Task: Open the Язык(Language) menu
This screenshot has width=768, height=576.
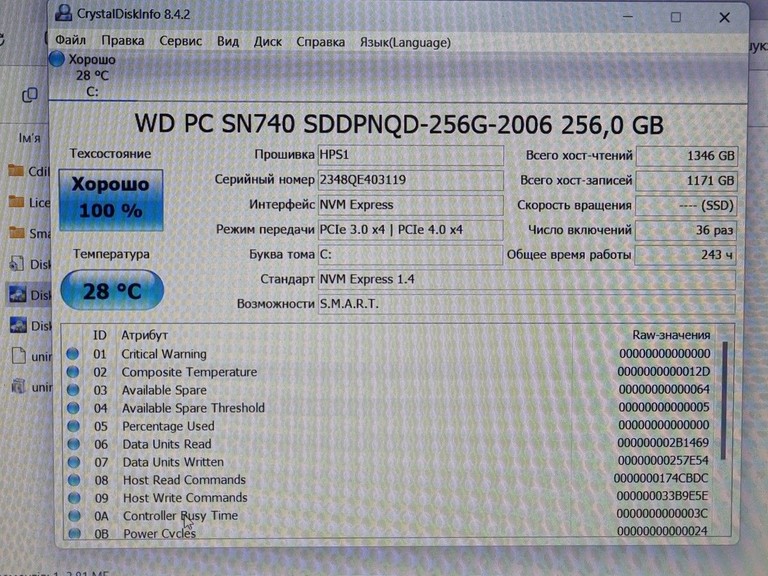Action: click(x=405, y=43)
